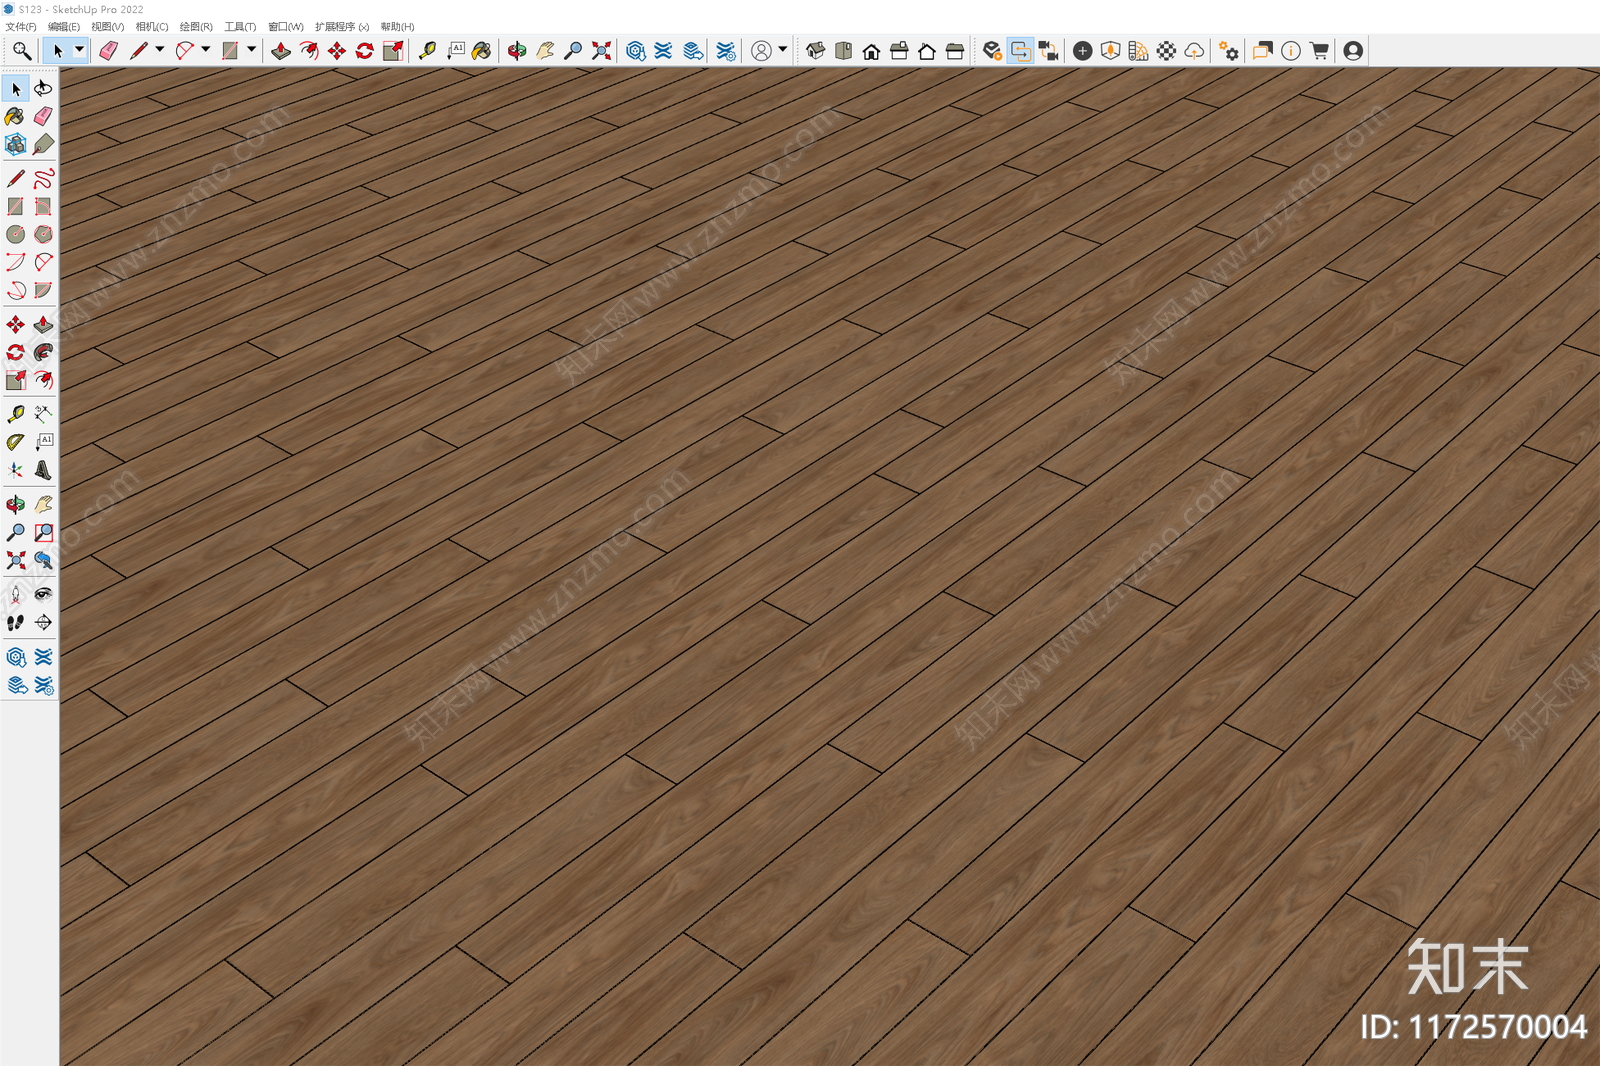Viewport: 1600px width, 1066px height.
Task: Select the Follow Me tool
Action: [43, 353]
